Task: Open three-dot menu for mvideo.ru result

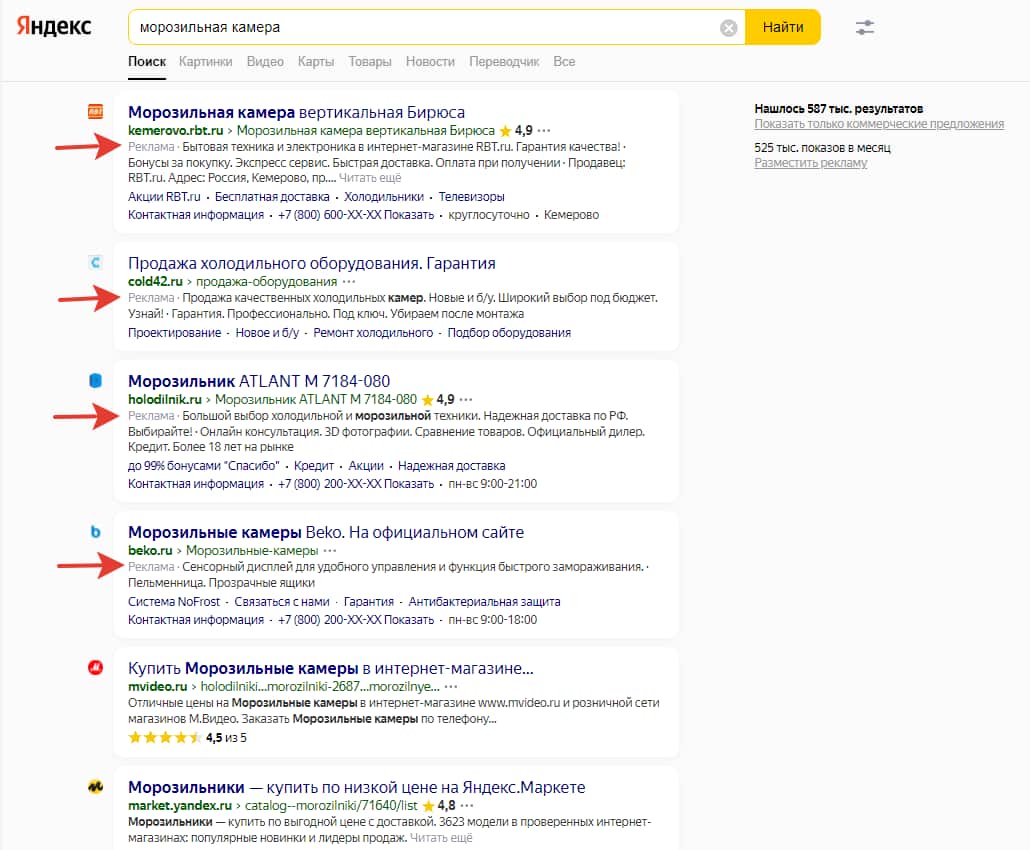Action: pos(451,686)
